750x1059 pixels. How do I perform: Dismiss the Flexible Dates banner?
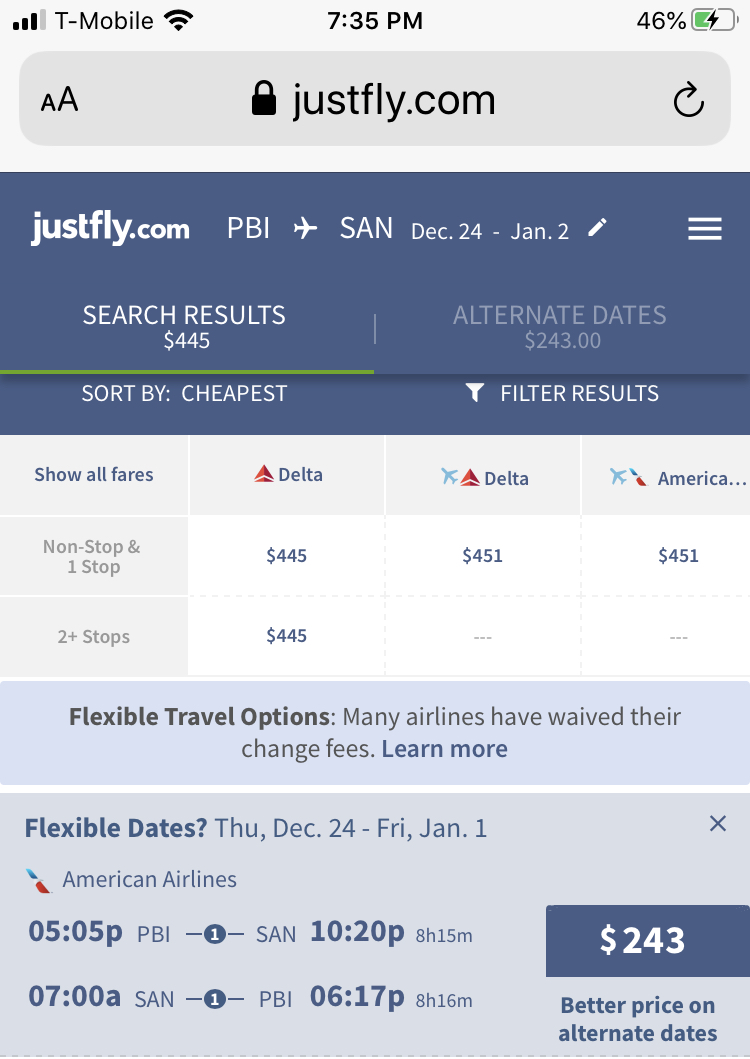pyautogui.click(x=717, y=823)
